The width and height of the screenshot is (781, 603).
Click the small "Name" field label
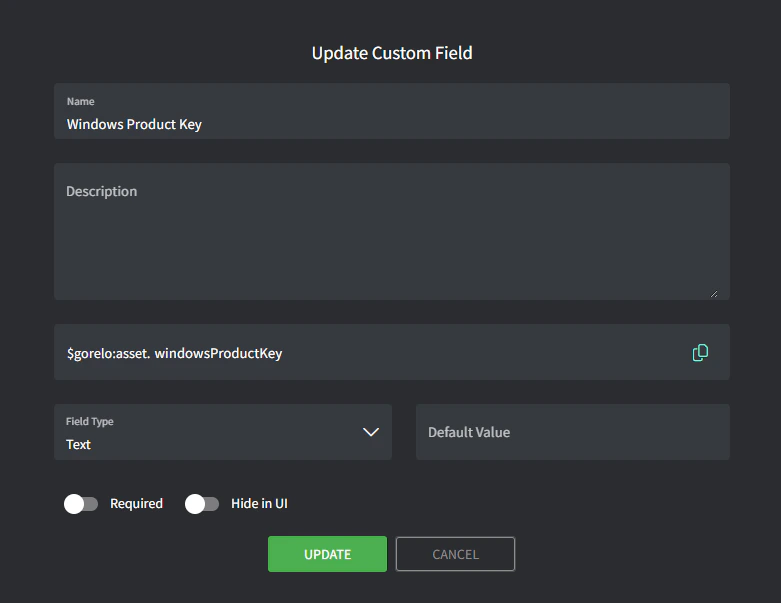click(x=81, y=102)
